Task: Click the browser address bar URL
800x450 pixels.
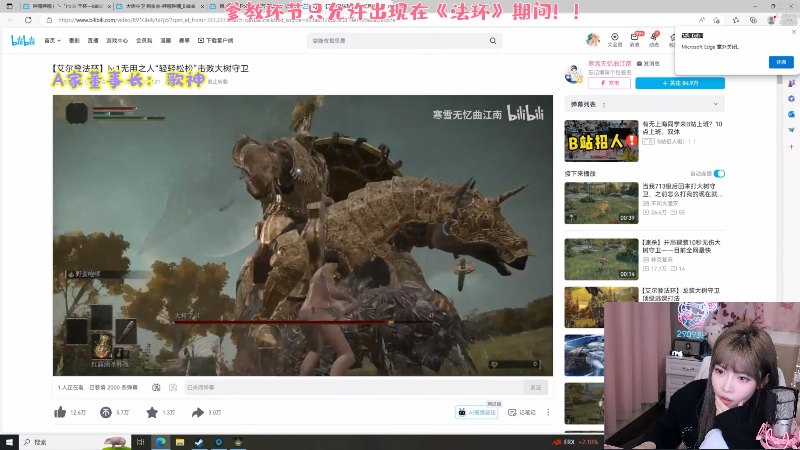Action: point(227,20)
